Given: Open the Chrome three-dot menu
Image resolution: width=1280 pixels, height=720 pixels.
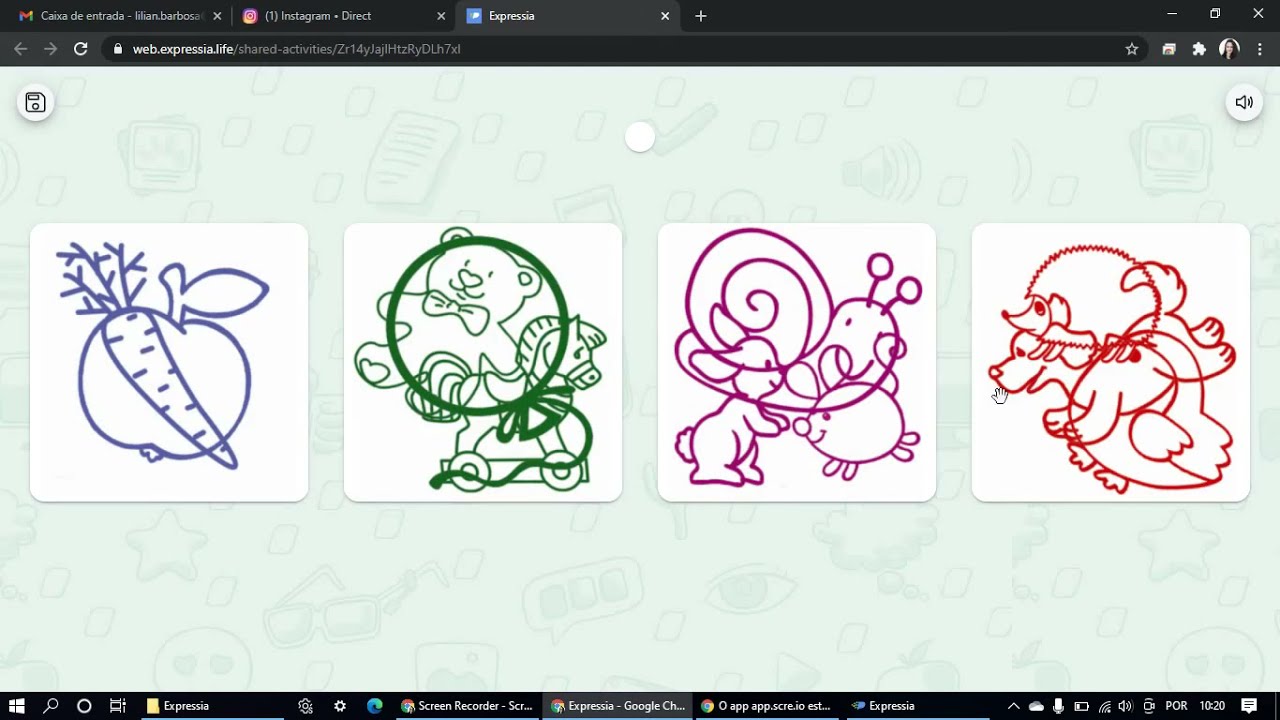Looking at the screenshot, I should tap(1260, 49).
